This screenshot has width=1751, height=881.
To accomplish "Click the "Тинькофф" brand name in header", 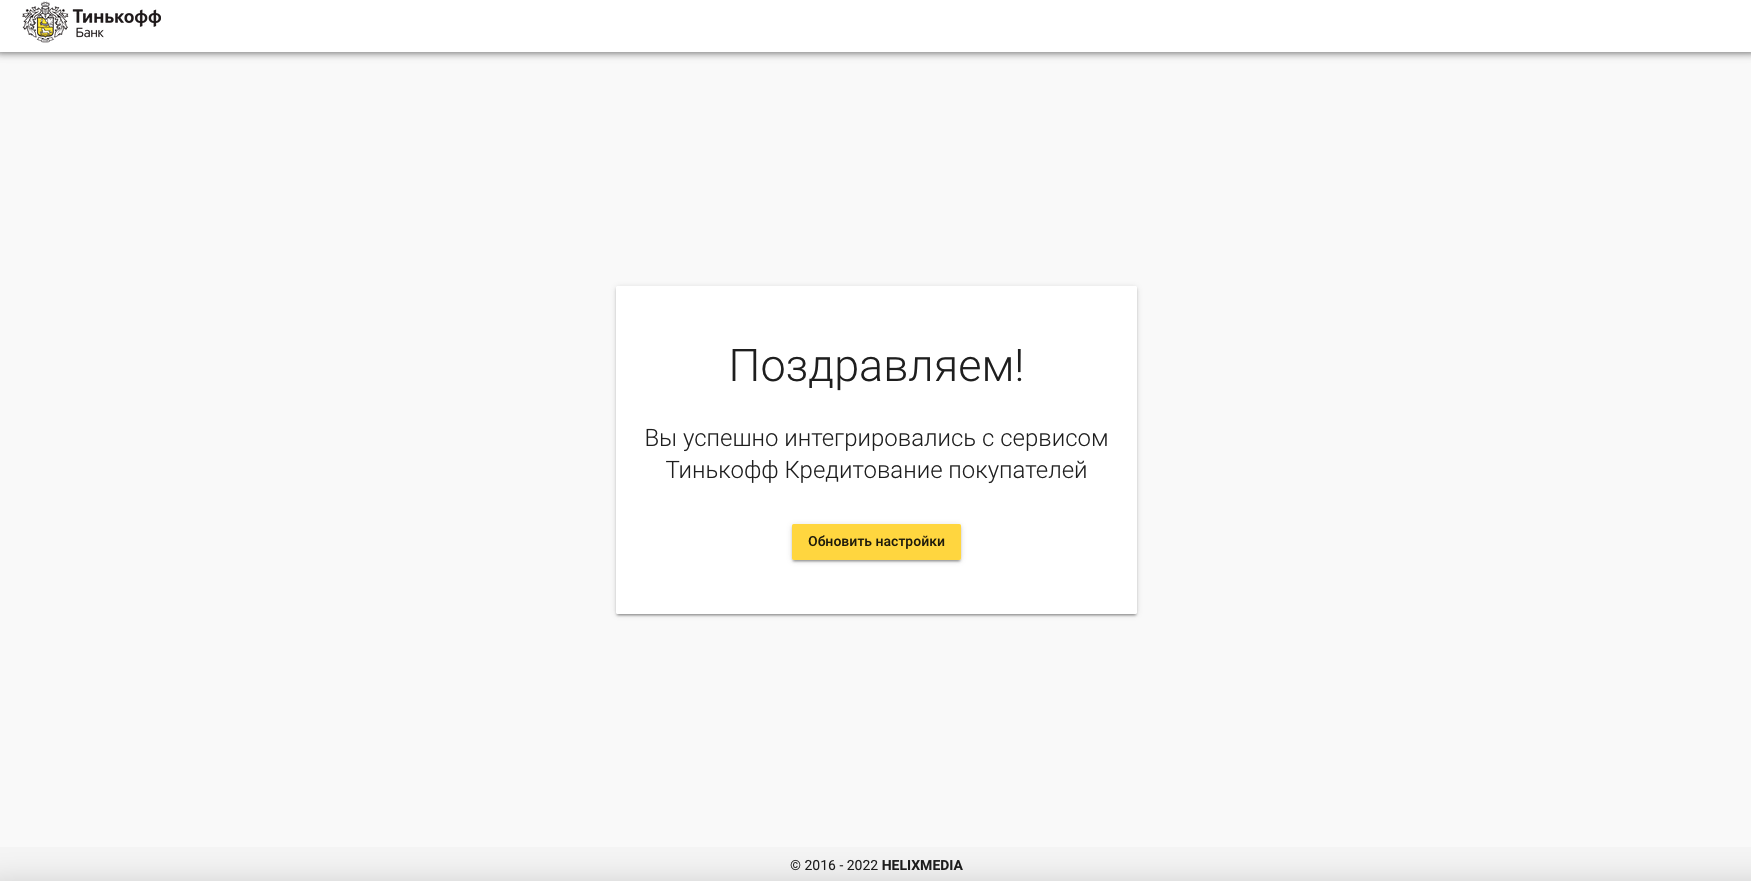I will [117, 17].
